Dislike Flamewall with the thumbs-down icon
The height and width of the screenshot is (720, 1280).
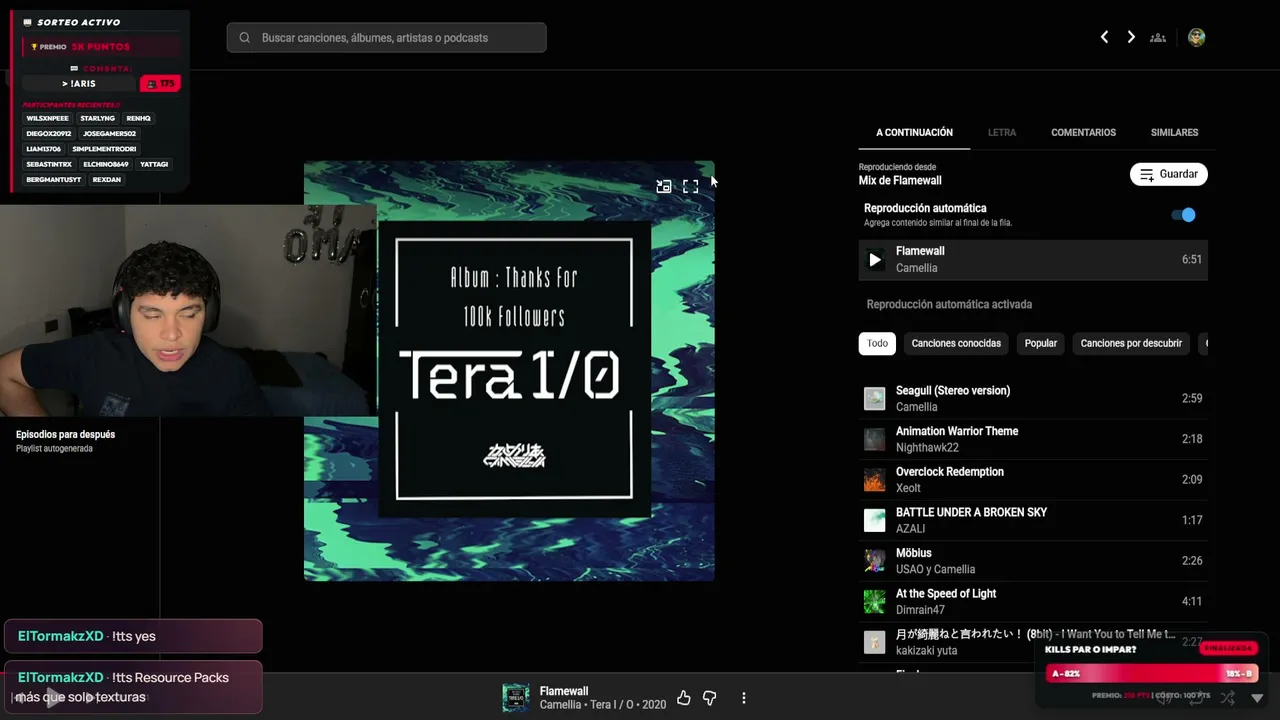point(710,698)
